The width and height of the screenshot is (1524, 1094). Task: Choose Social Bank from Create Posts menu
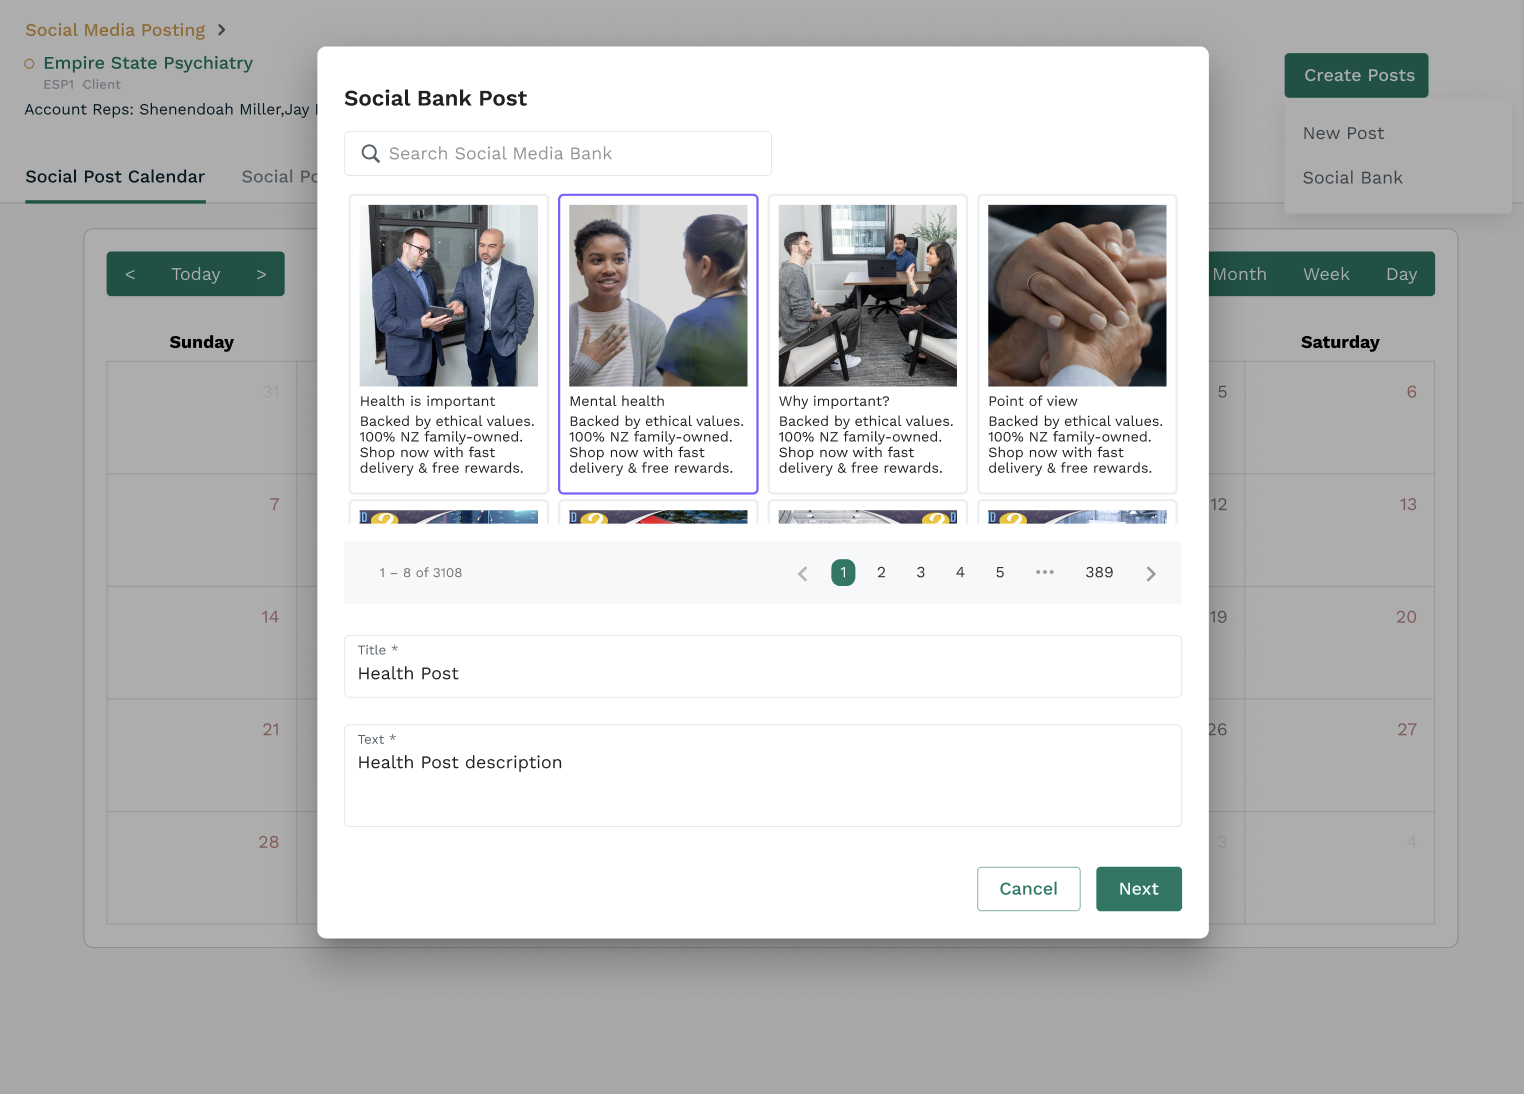click(x=1352, y=178)
